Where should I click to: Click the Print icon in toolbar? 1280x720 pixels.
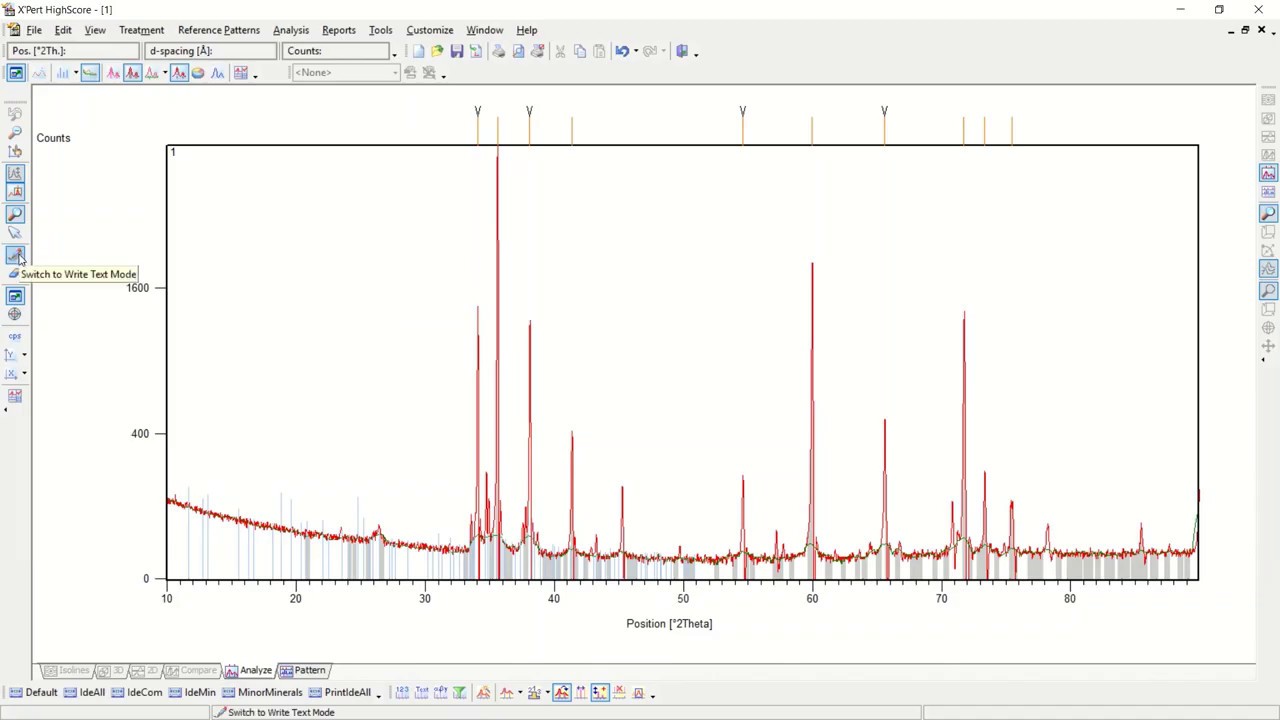[499, 51]
